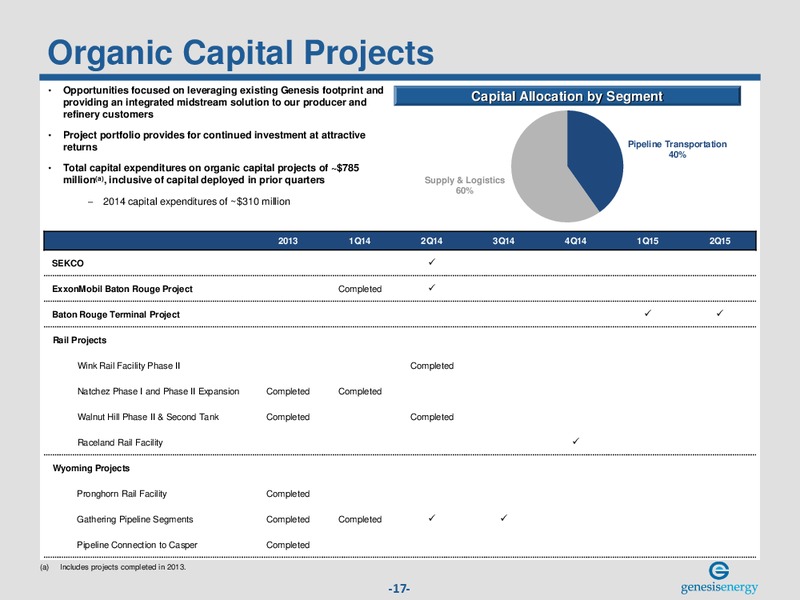The image size is (800, 600).
Task: Click the SEKCO row label
Action: coord(68,263)
